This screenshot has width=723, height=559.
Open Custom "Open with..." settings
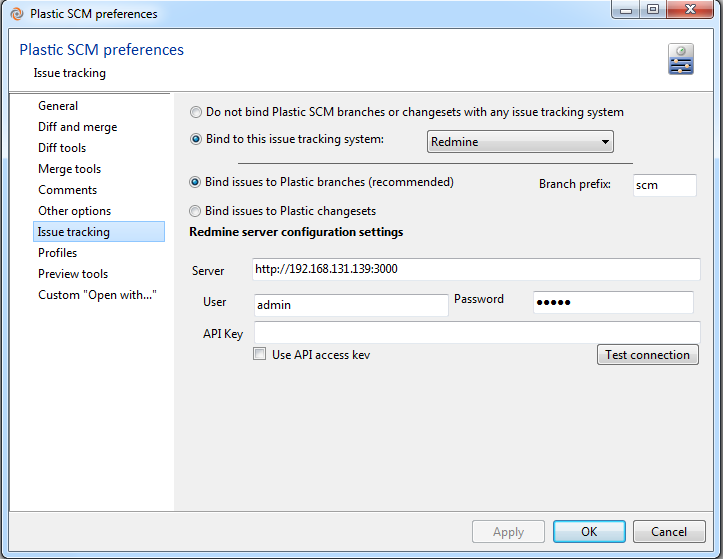tap(97, 295)
